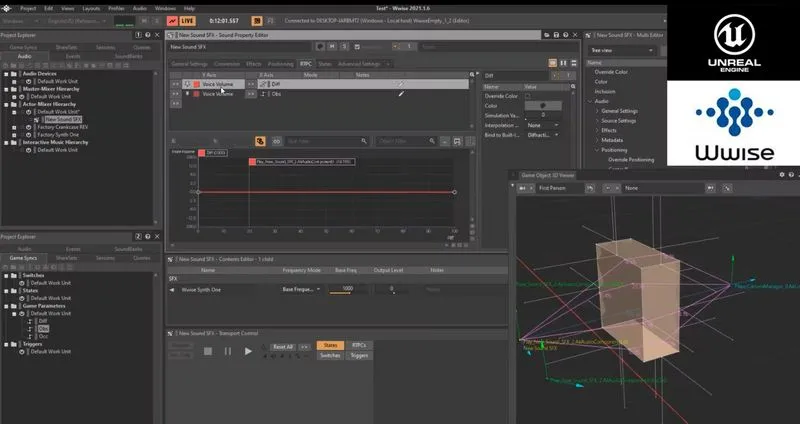Add a tab with the + button after Advanced Settings

pyautogui.click(x=388, y=64)
